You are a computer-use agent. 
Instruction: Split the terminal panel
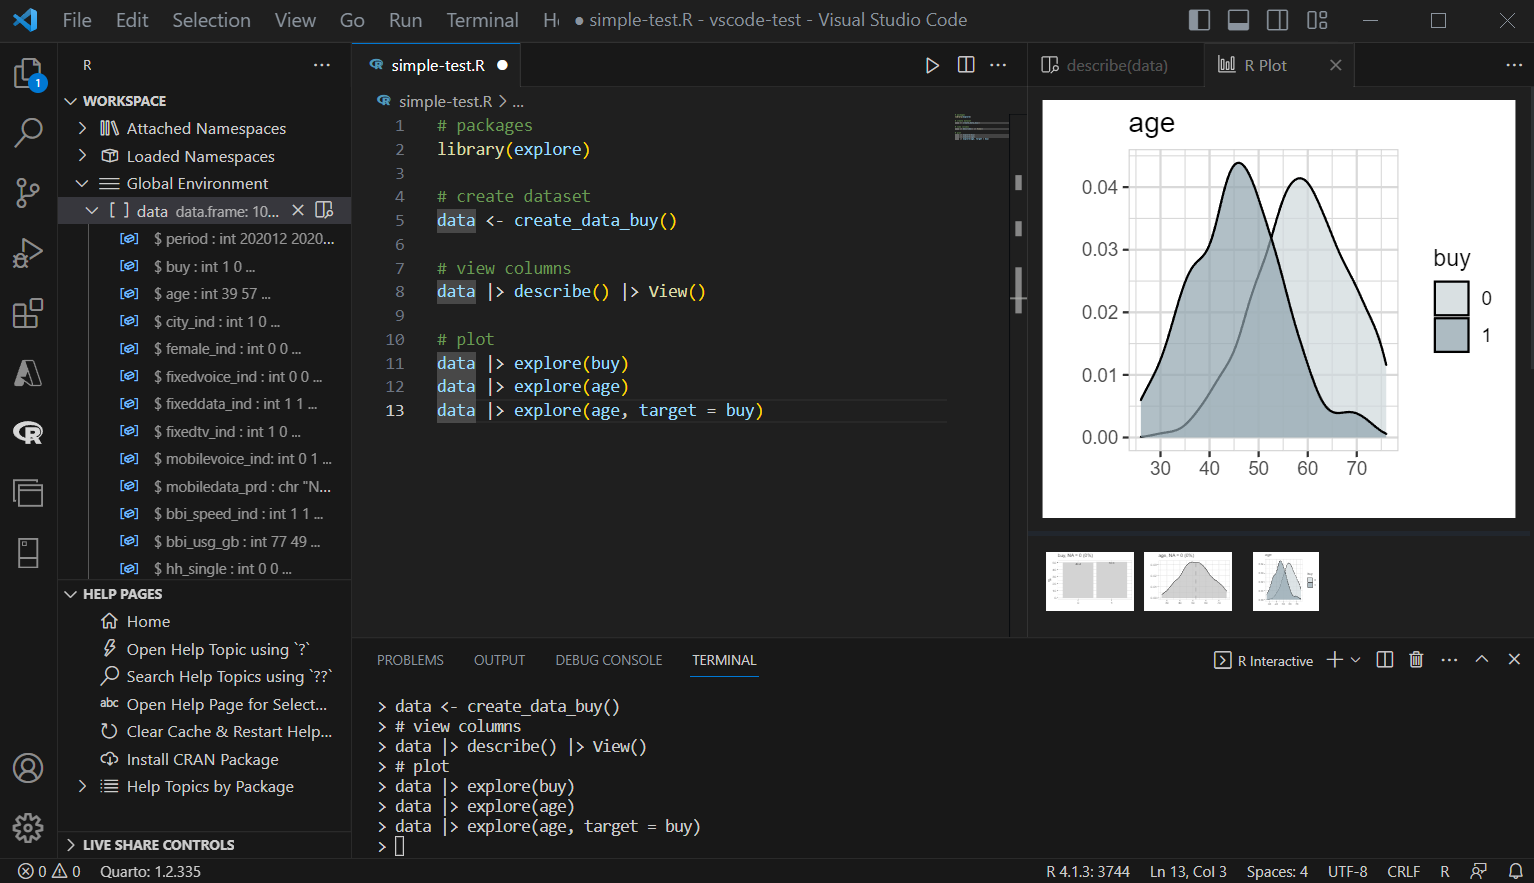tap(1385, 660)
